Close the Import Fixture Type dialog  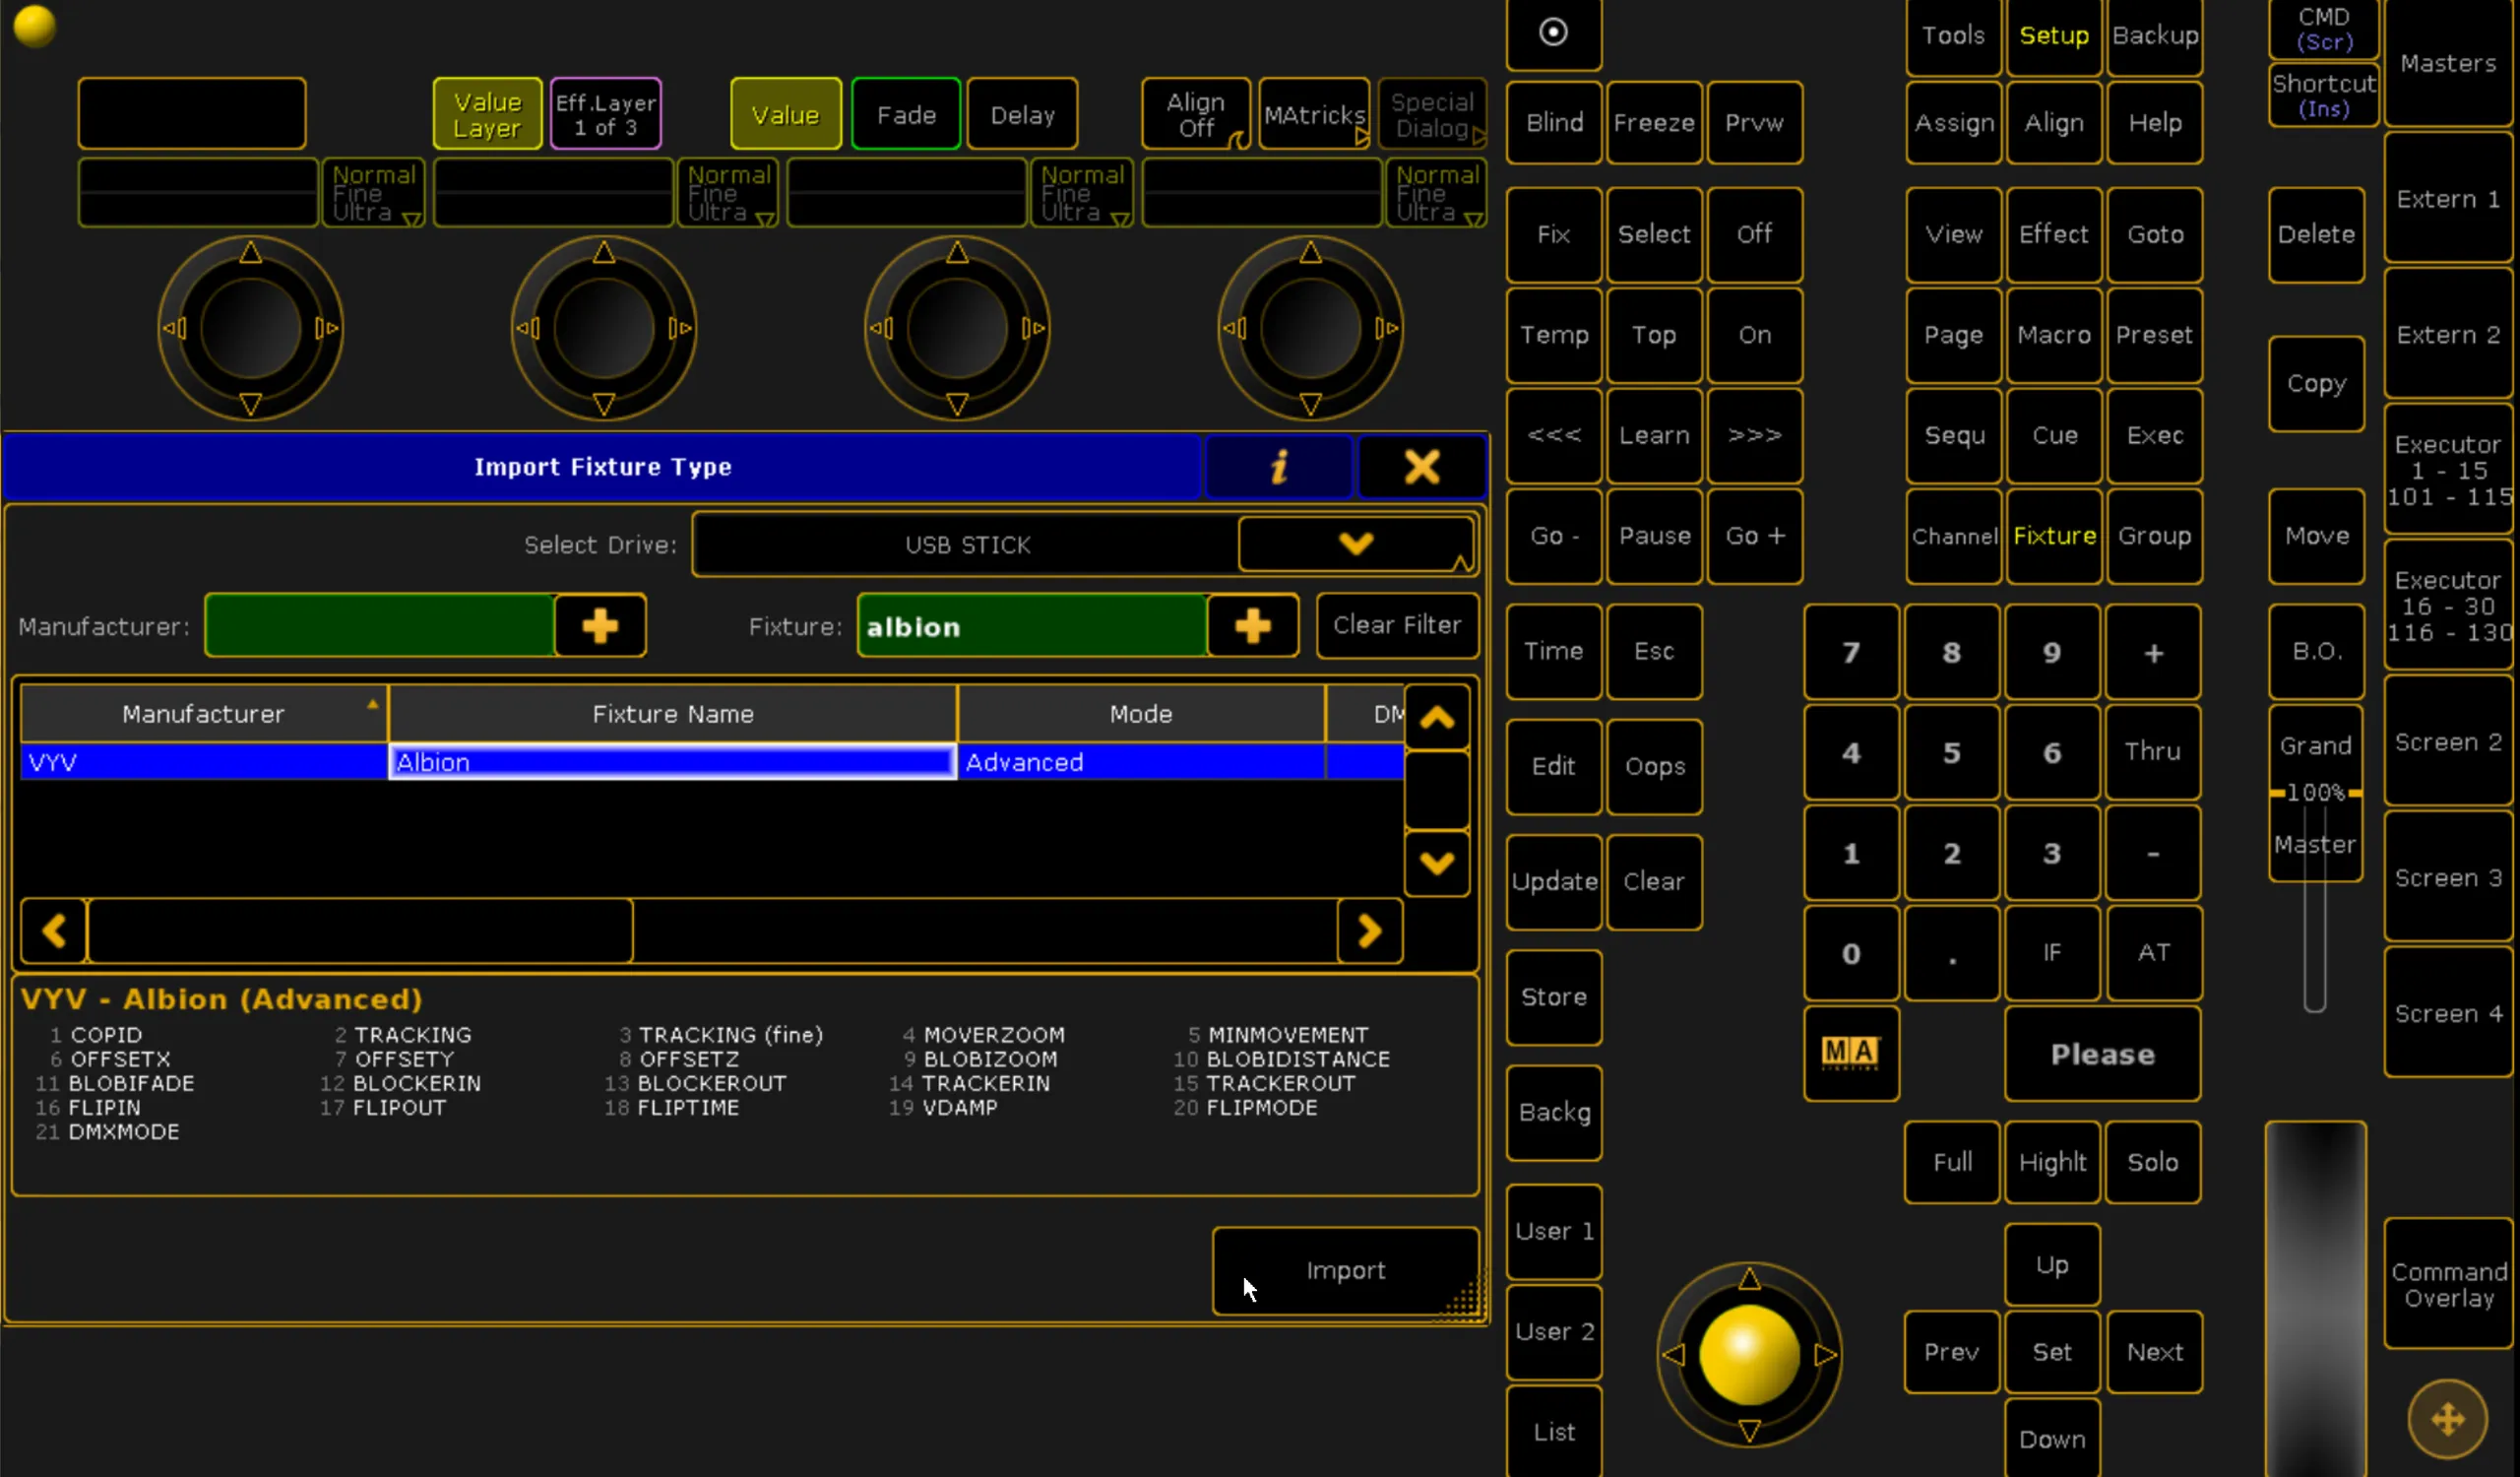click(1421, 466)
